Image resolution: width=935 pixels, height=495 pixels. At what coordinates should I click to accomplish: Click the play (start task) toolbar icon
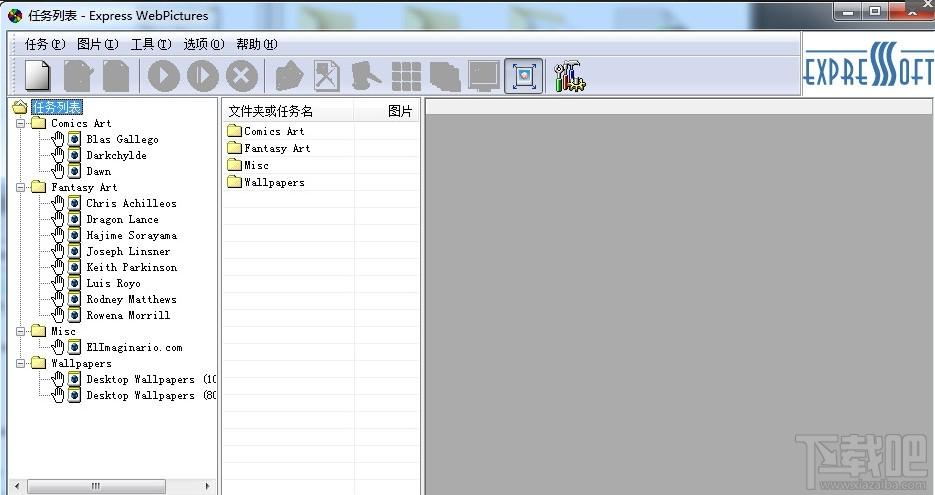(163, 76)
